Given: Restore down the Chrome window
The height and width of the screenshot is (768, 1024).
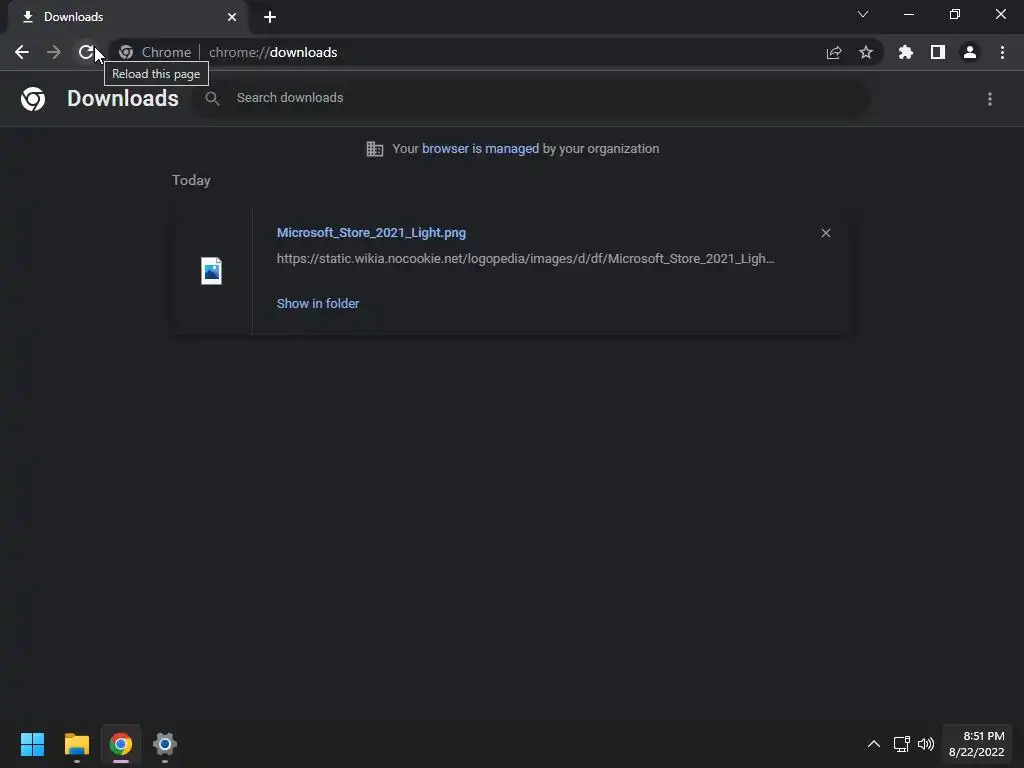Looking at the screenshot, I should (x=955, y=14).
